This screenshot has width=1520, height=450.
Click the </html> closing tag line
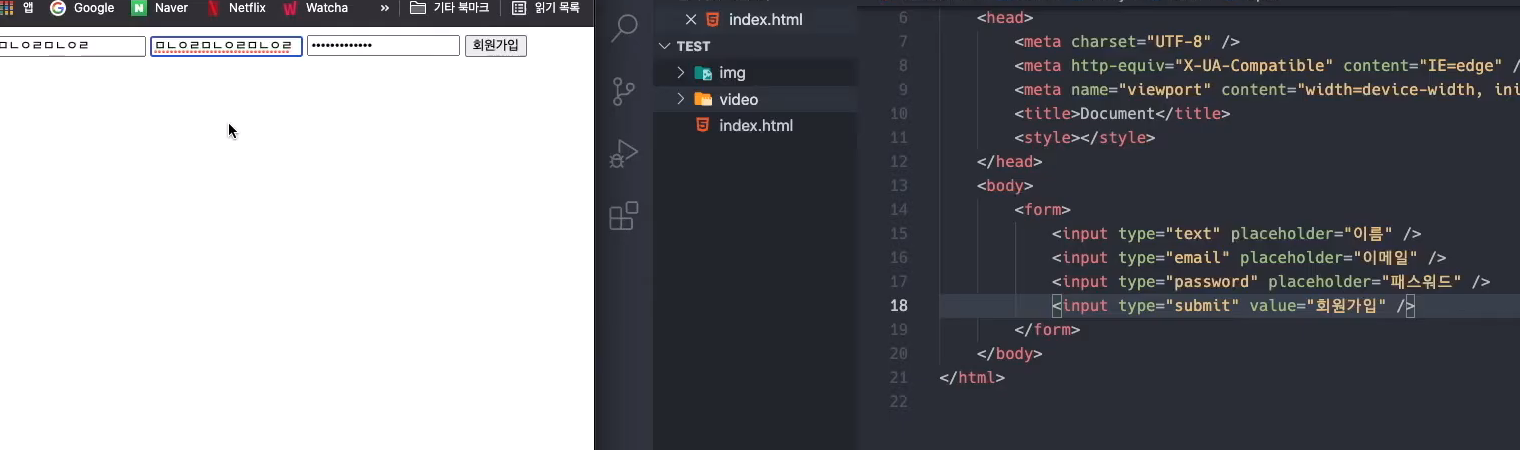(x=972, y=377)
